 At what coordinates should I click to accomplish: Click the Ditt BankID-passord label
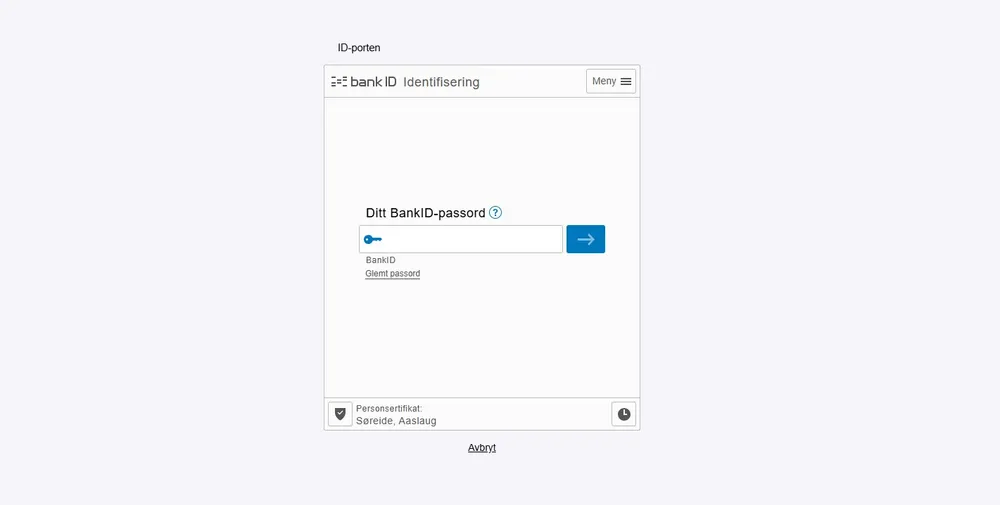(x=425, y=213)
